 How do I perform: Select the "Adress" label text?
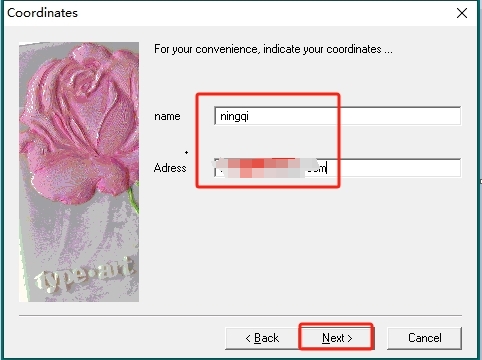pos(170,168)
